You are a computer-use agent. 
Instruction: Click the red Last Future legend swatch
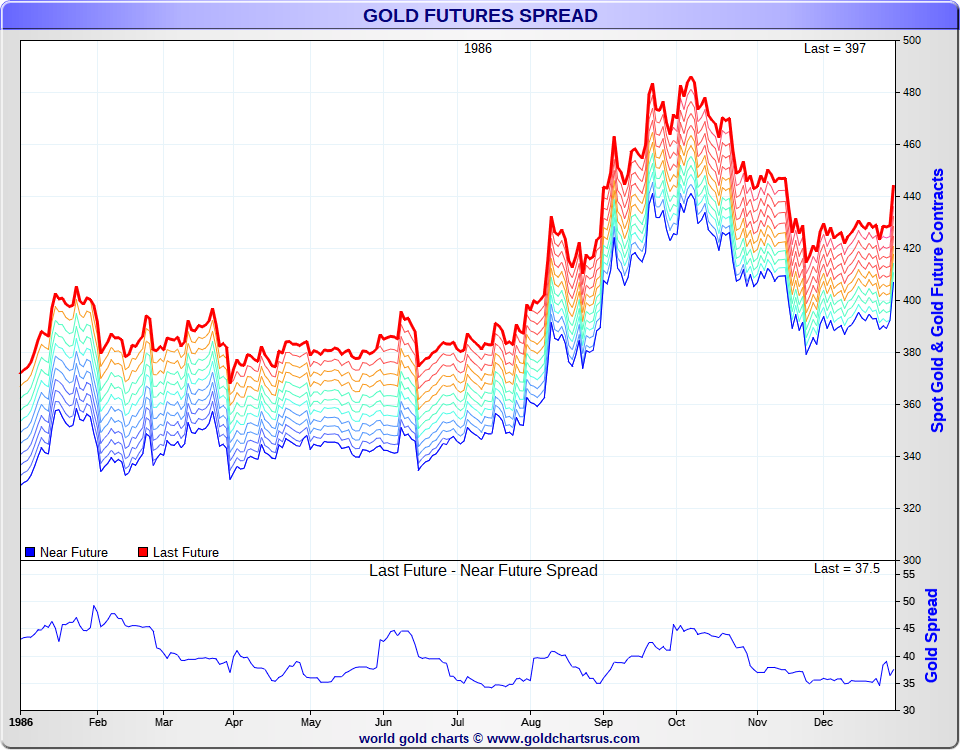click(x=143, y=552)
